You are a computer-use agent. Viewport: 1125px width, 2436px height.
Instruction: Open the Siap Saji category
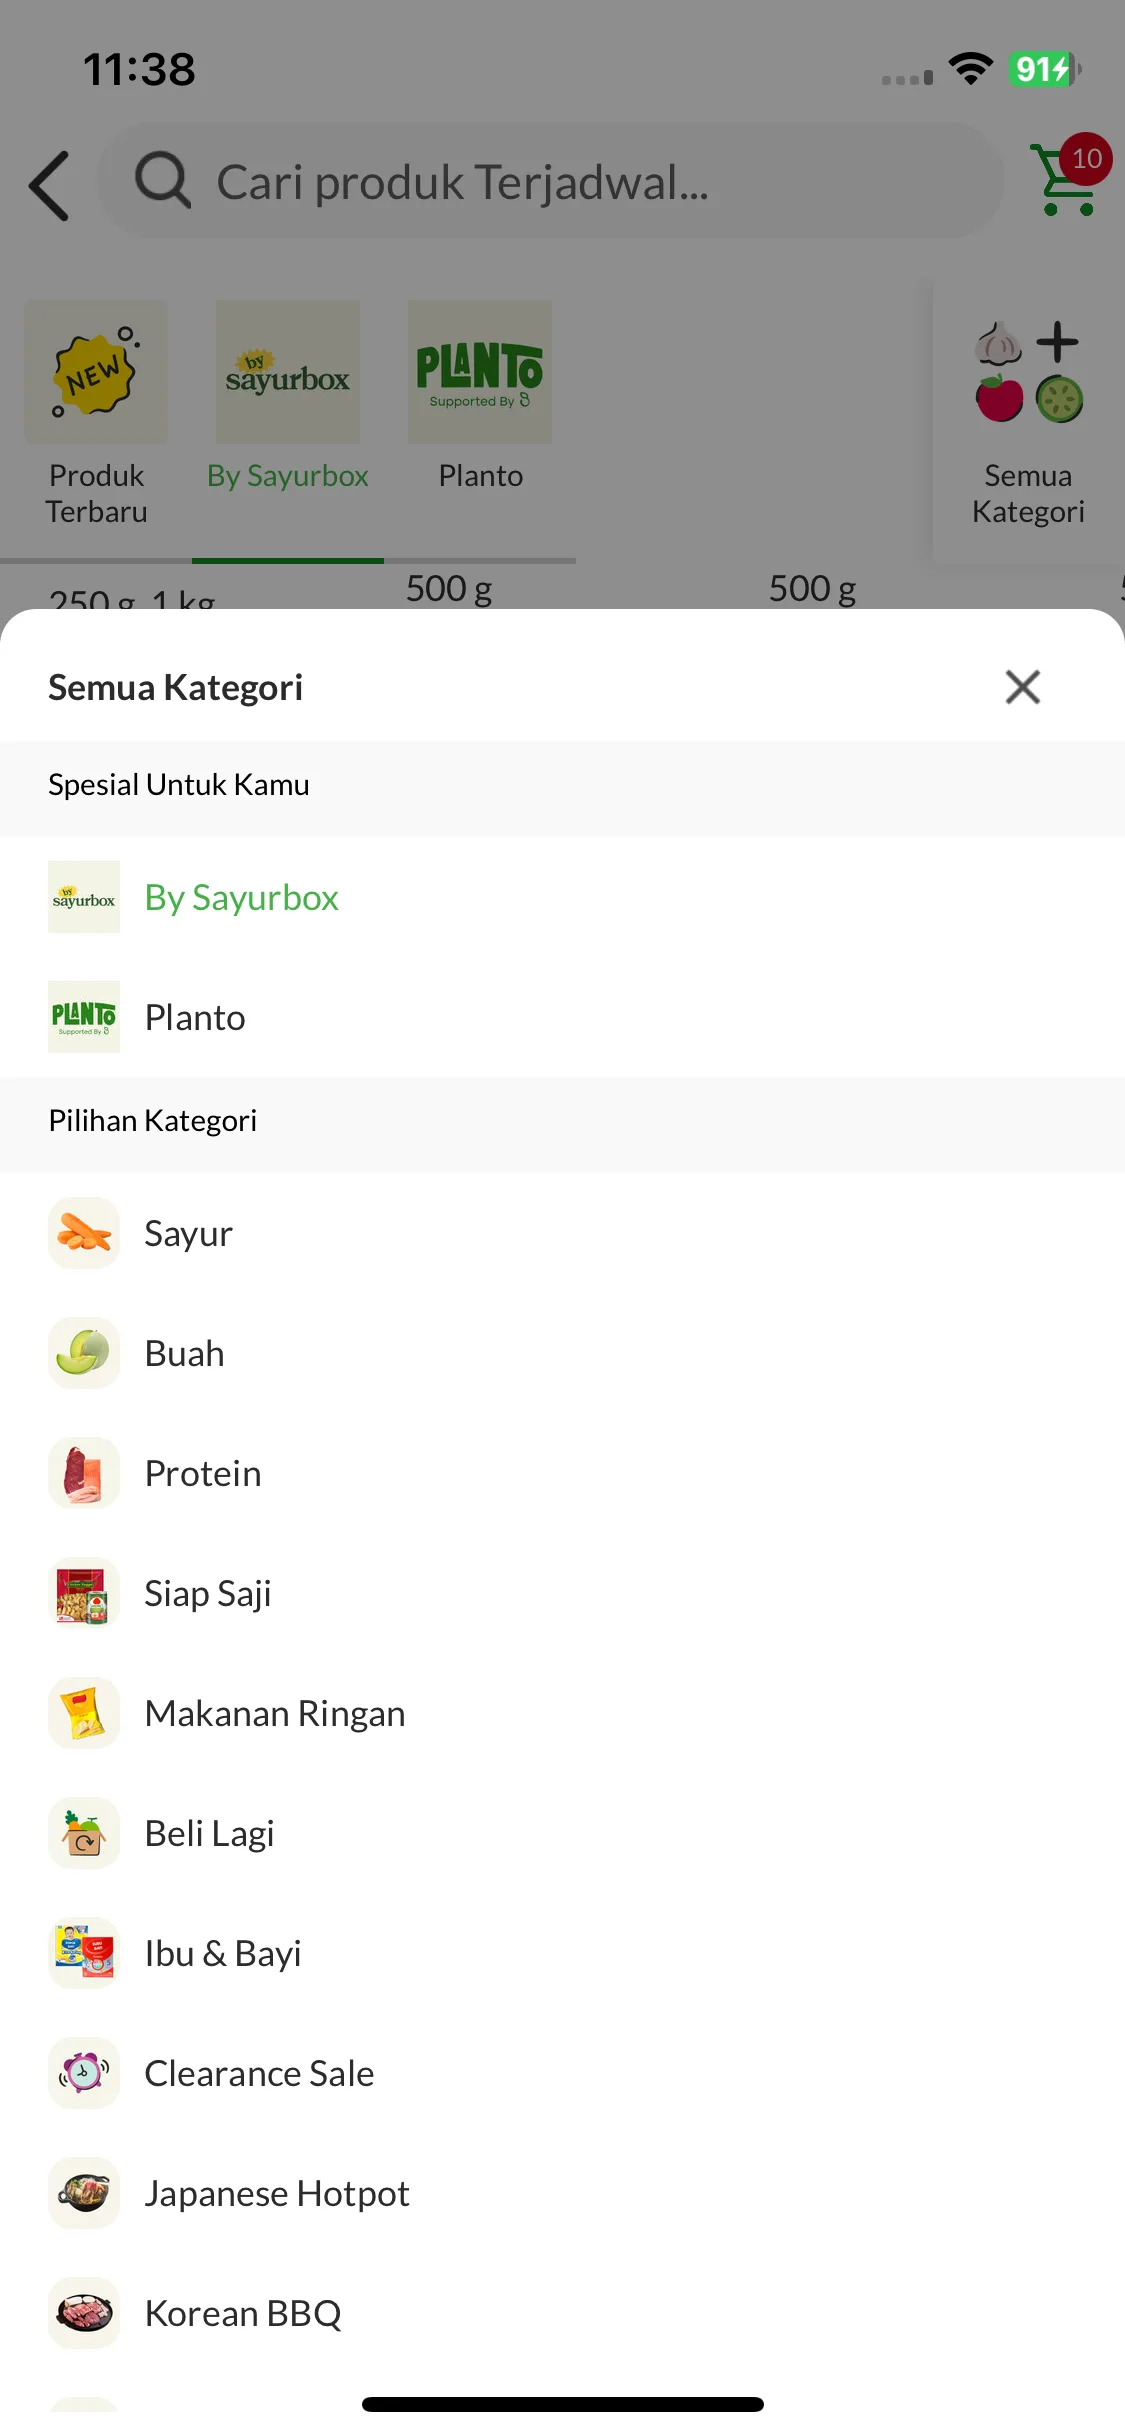pos(562,1593)
